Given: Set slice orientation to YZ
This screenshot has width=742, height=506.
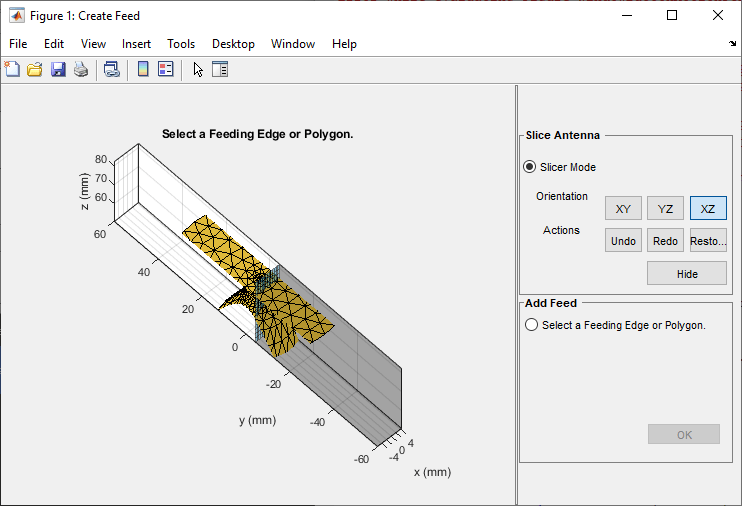Looking at the screenshot, I should (665, 209).
